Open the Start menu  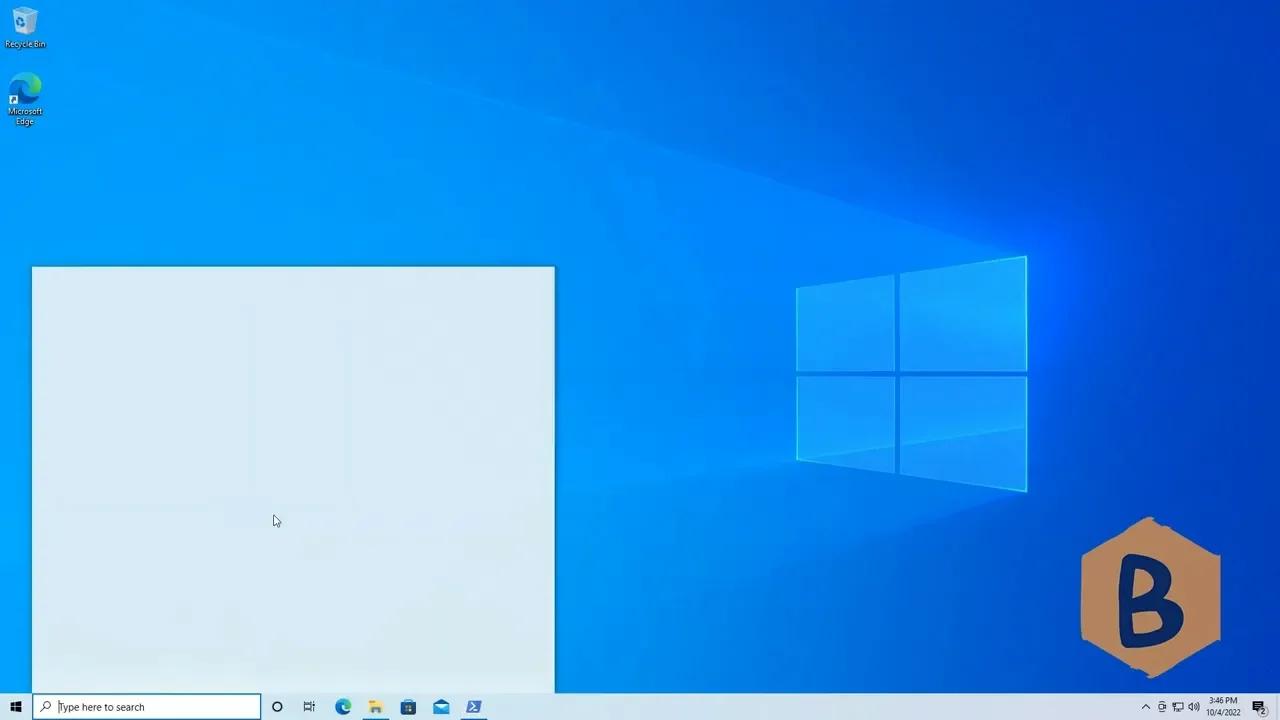click(x=15, y=707)
